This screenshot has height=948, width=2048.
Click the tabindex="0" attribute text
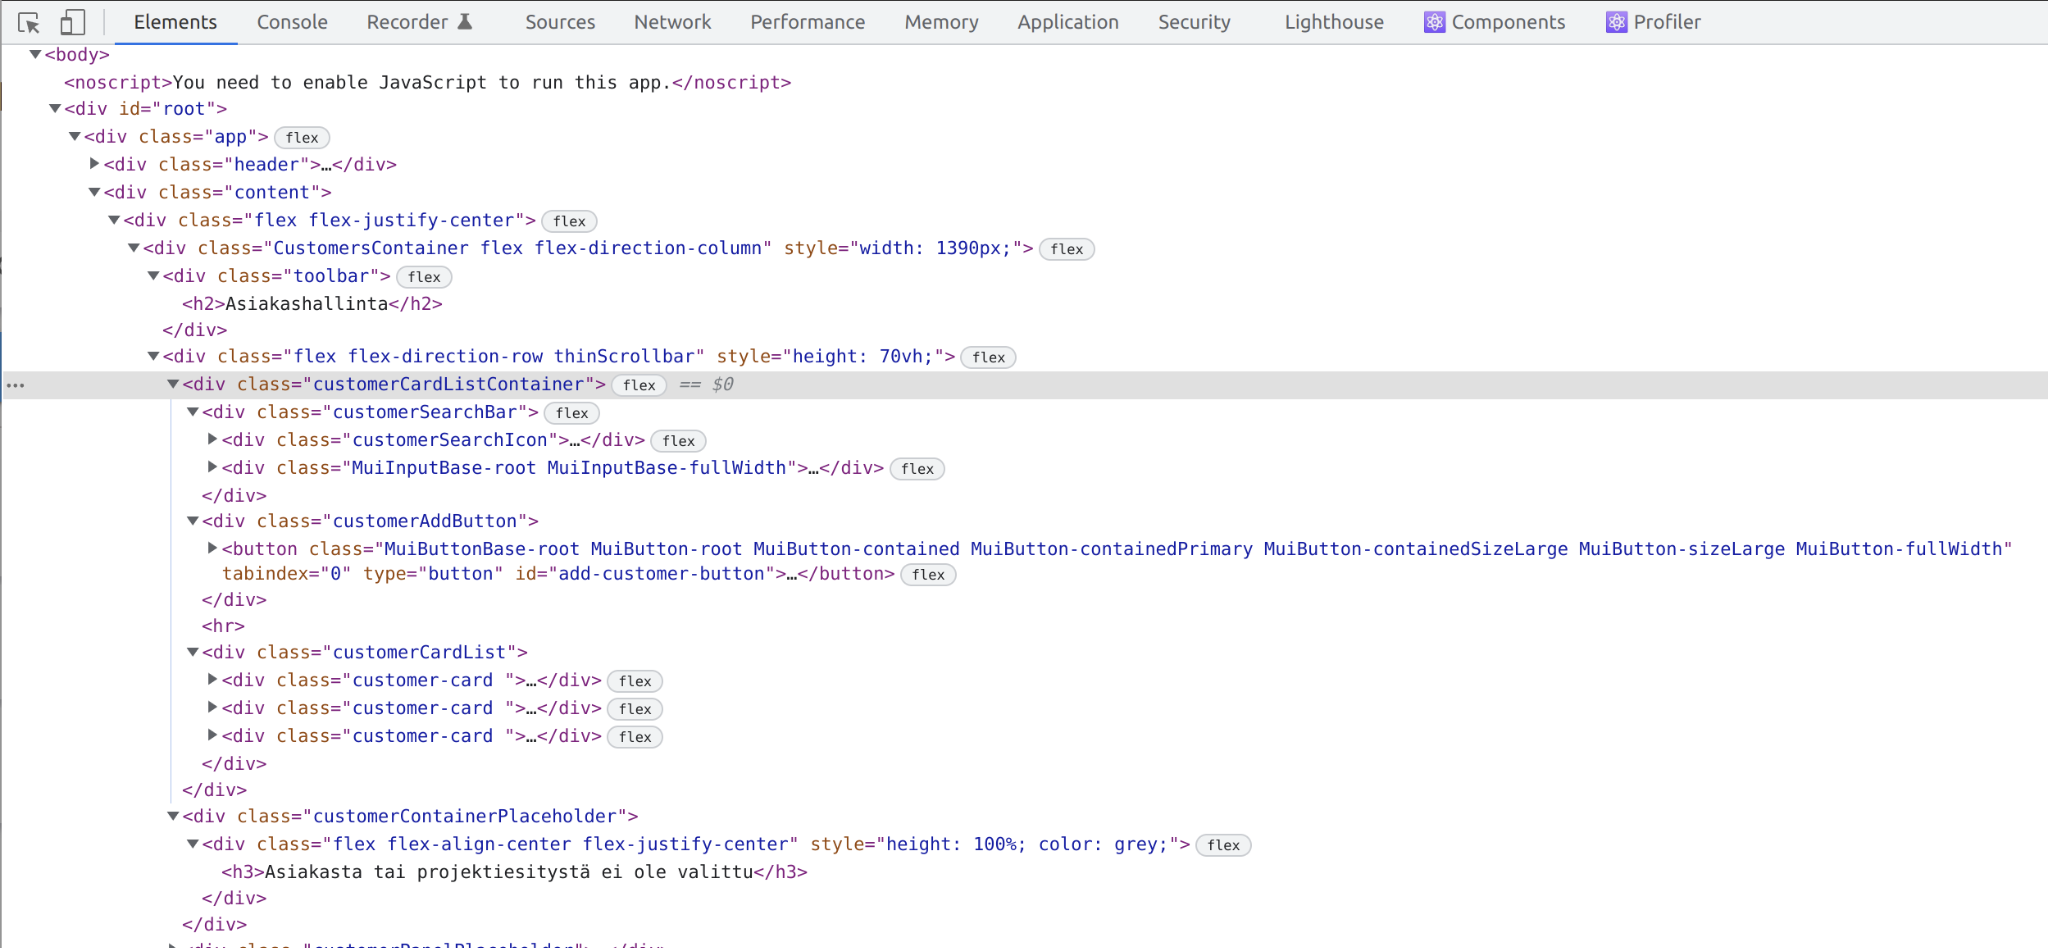coord(287,574)
